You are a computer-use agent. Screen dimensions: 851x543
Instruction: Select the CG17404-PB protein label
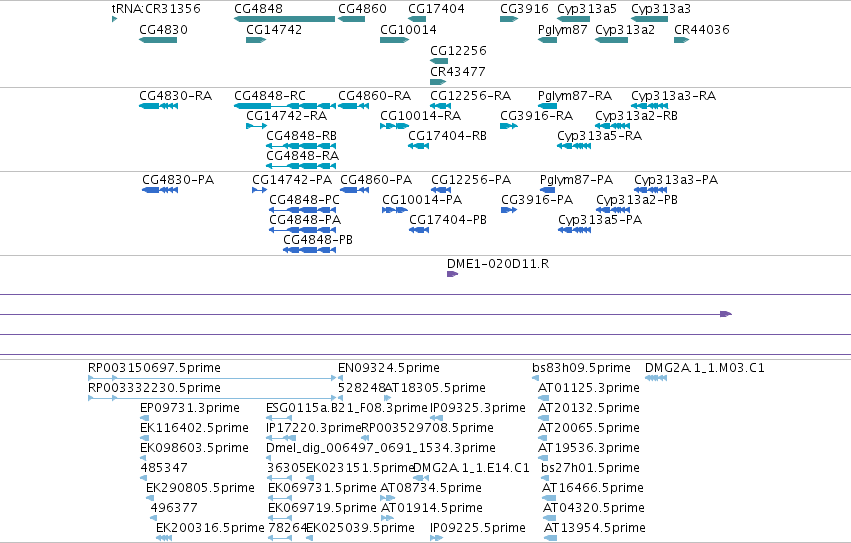[x=448, y=220]
